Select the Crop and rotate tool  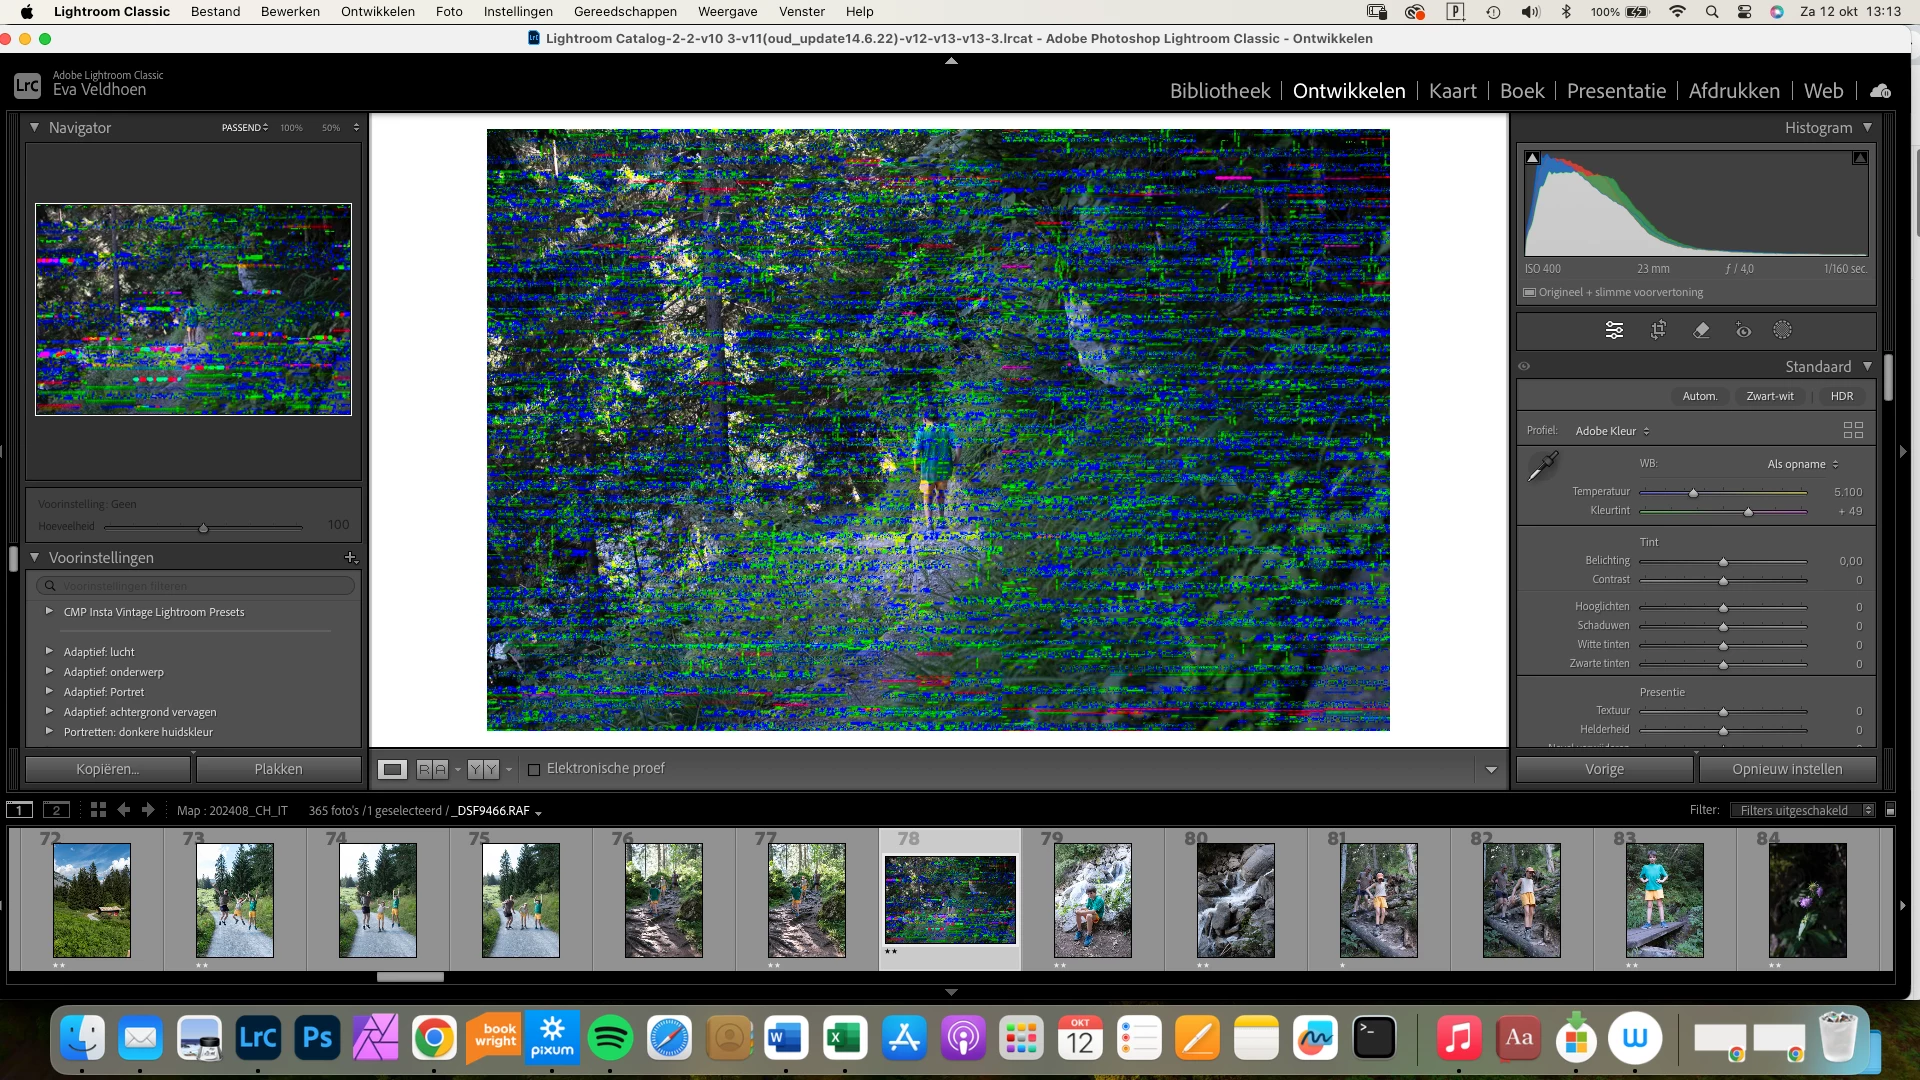point(1658,330)
